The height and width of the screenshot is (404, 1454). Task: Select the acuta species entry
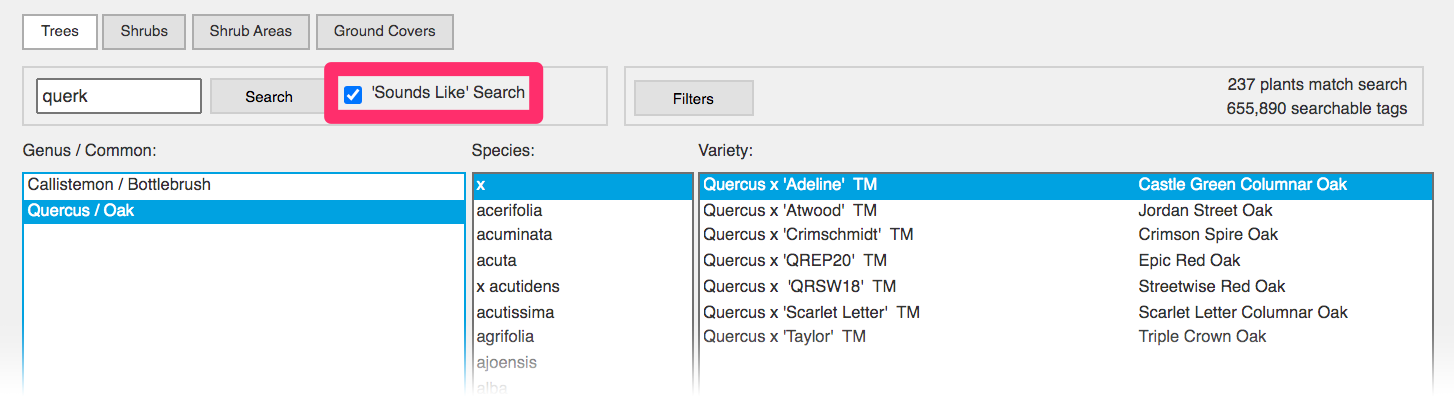[496, 260]
